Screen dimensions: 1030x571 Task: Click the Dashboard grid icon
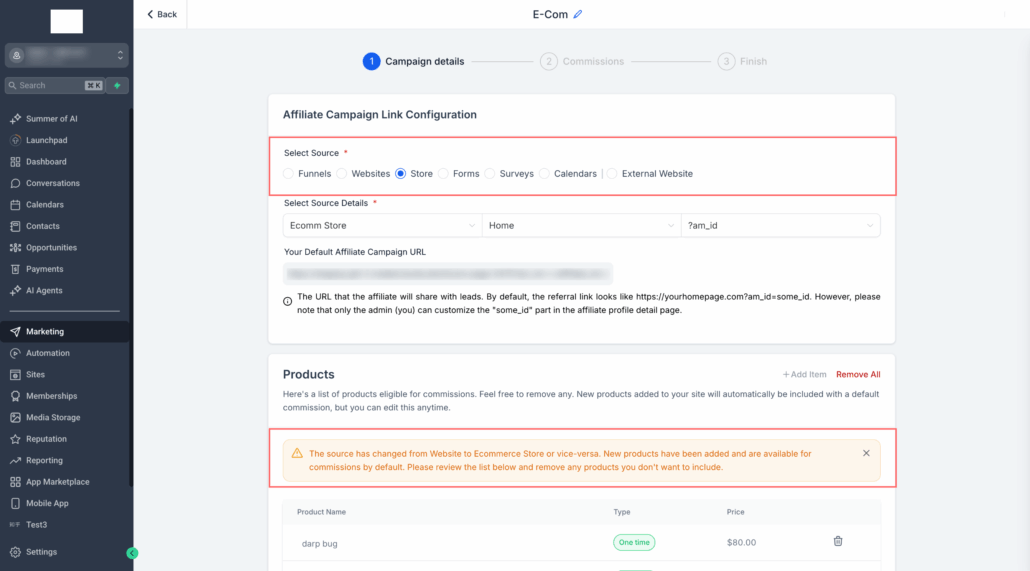[15, 162]
